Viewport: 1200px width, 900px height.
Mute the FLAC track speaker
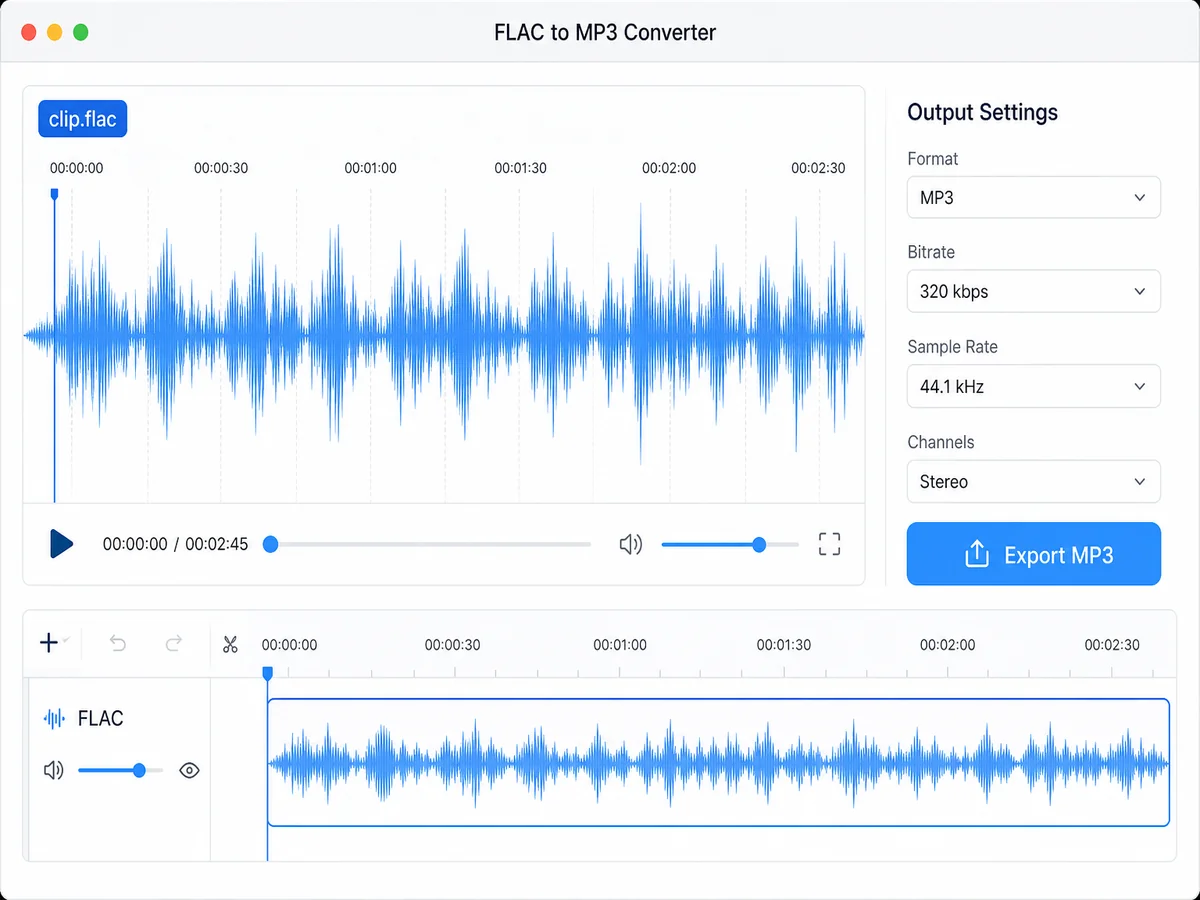[x=54, y=770]
